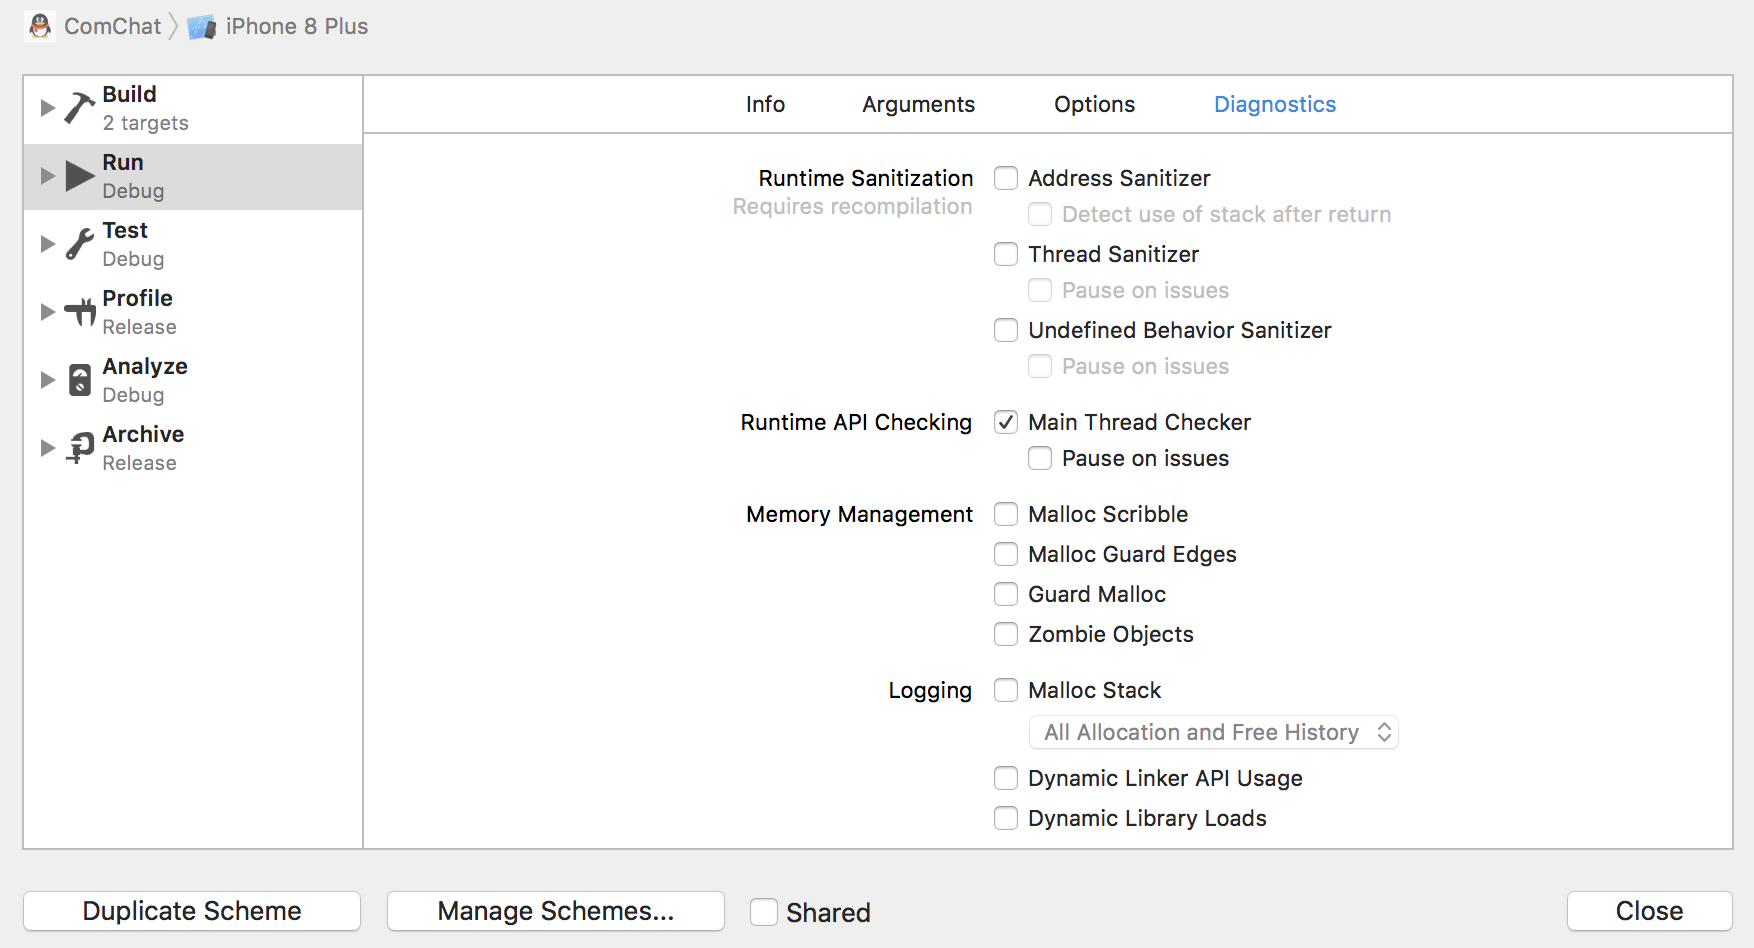Enable Malloc Stack logging checkbox
The width and height of the screenshot is (1754, 948).
click(x=1006, y=690)
